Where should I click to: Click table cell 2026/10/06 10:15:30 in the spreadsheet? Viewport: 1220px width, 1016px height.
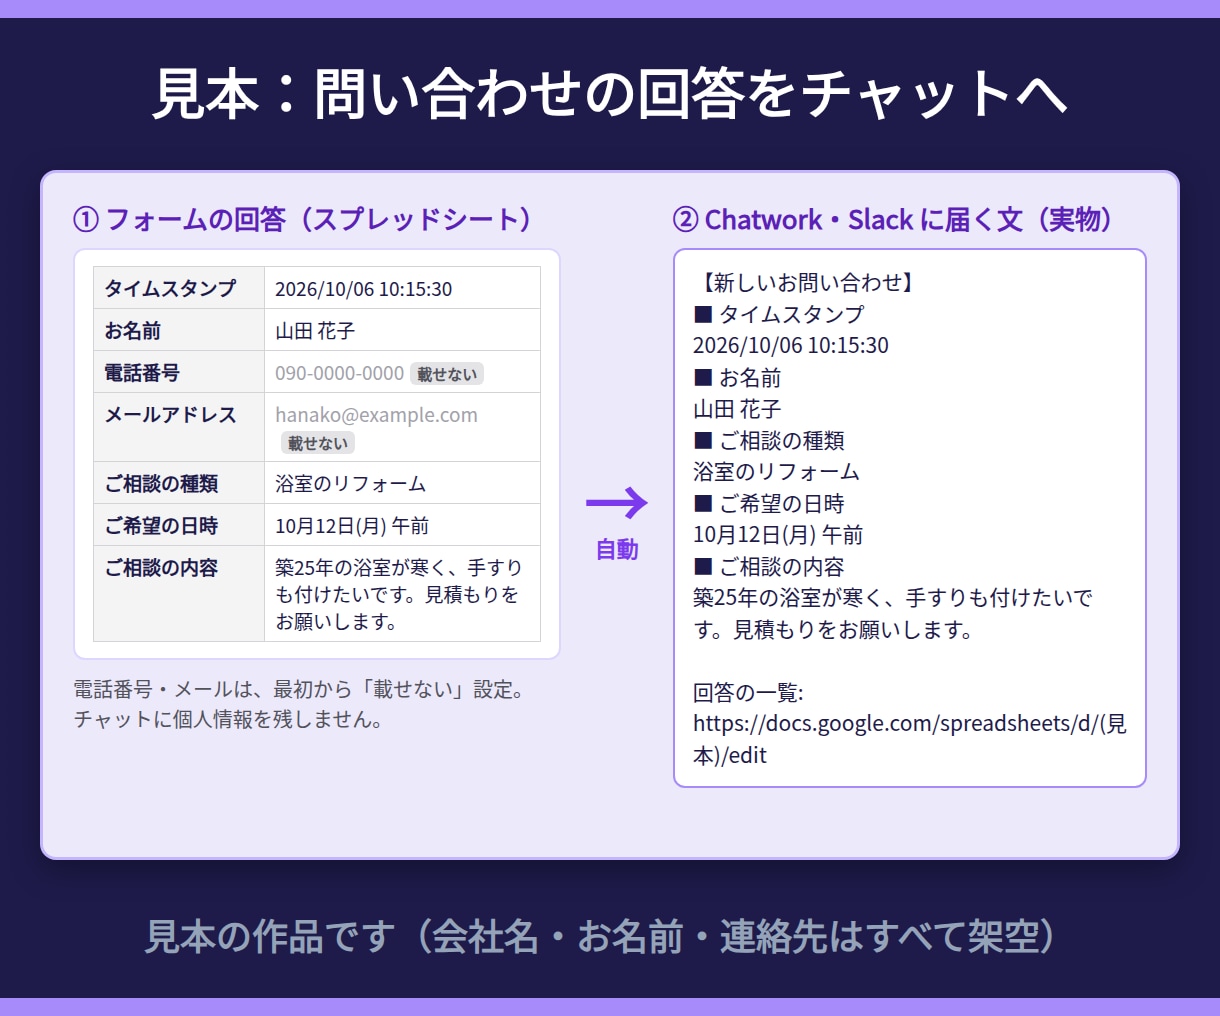pyautogui.click(x=363, y=289)
